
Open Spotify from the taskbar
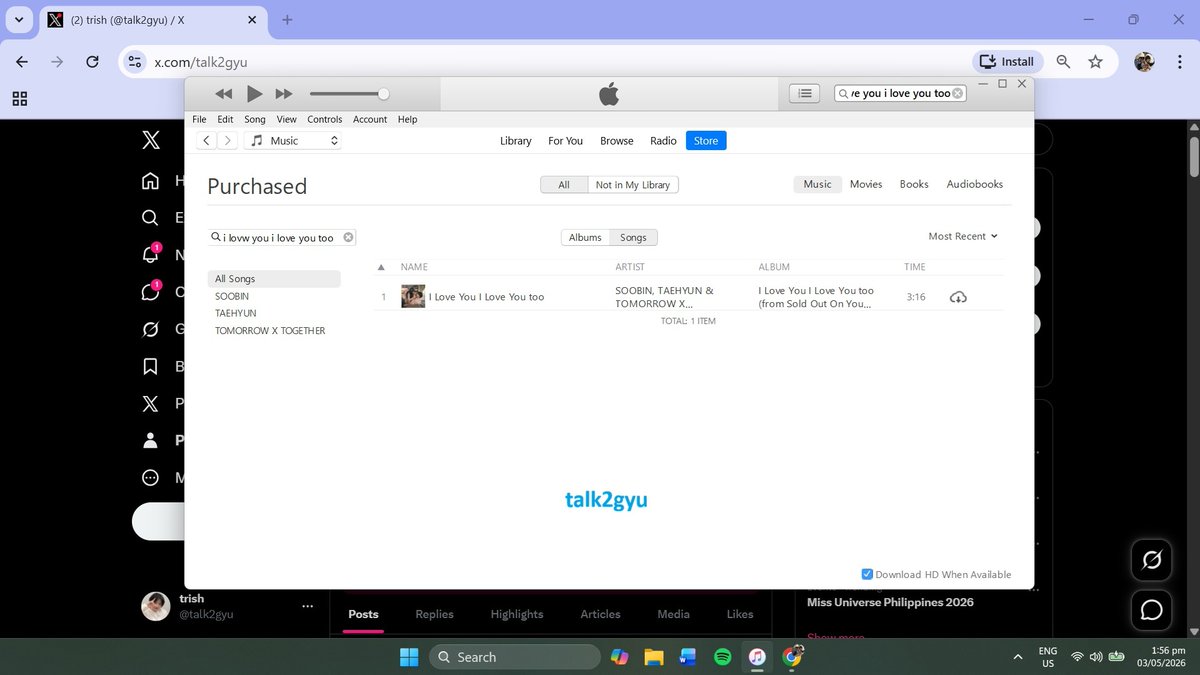[722, 657]
